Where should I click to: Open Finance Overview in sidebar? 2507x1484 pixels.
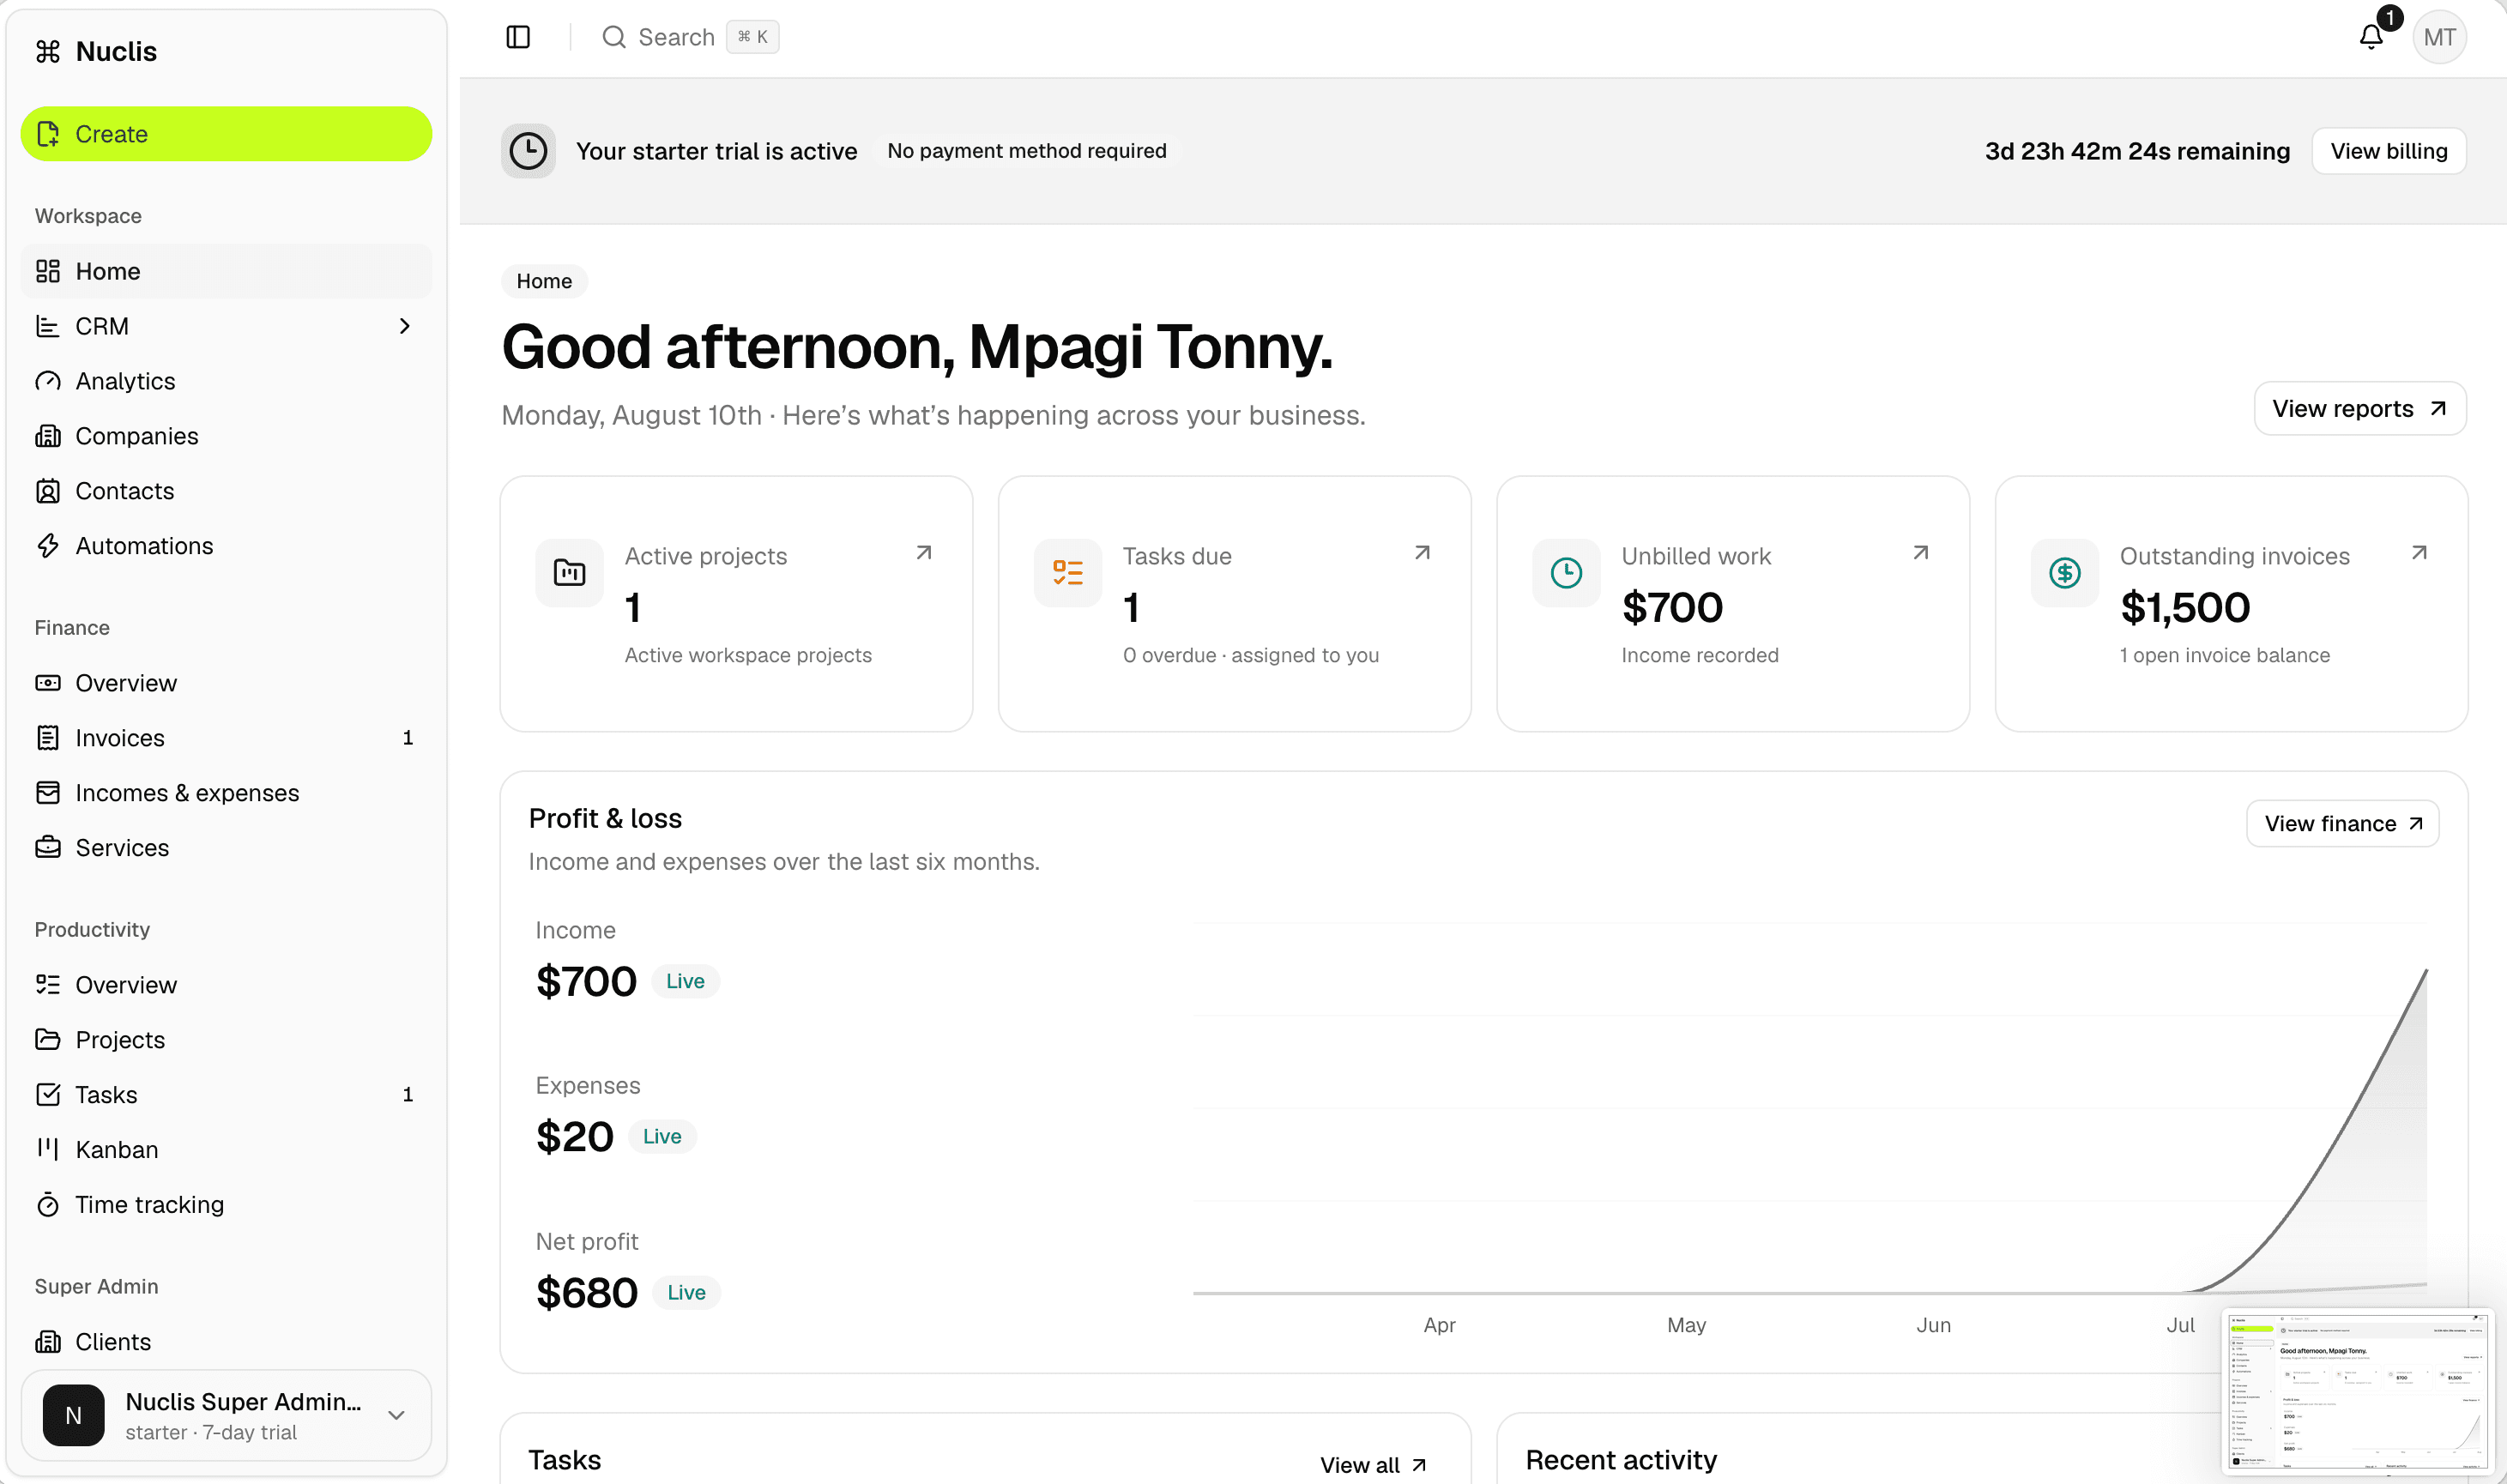pos(226,683)
